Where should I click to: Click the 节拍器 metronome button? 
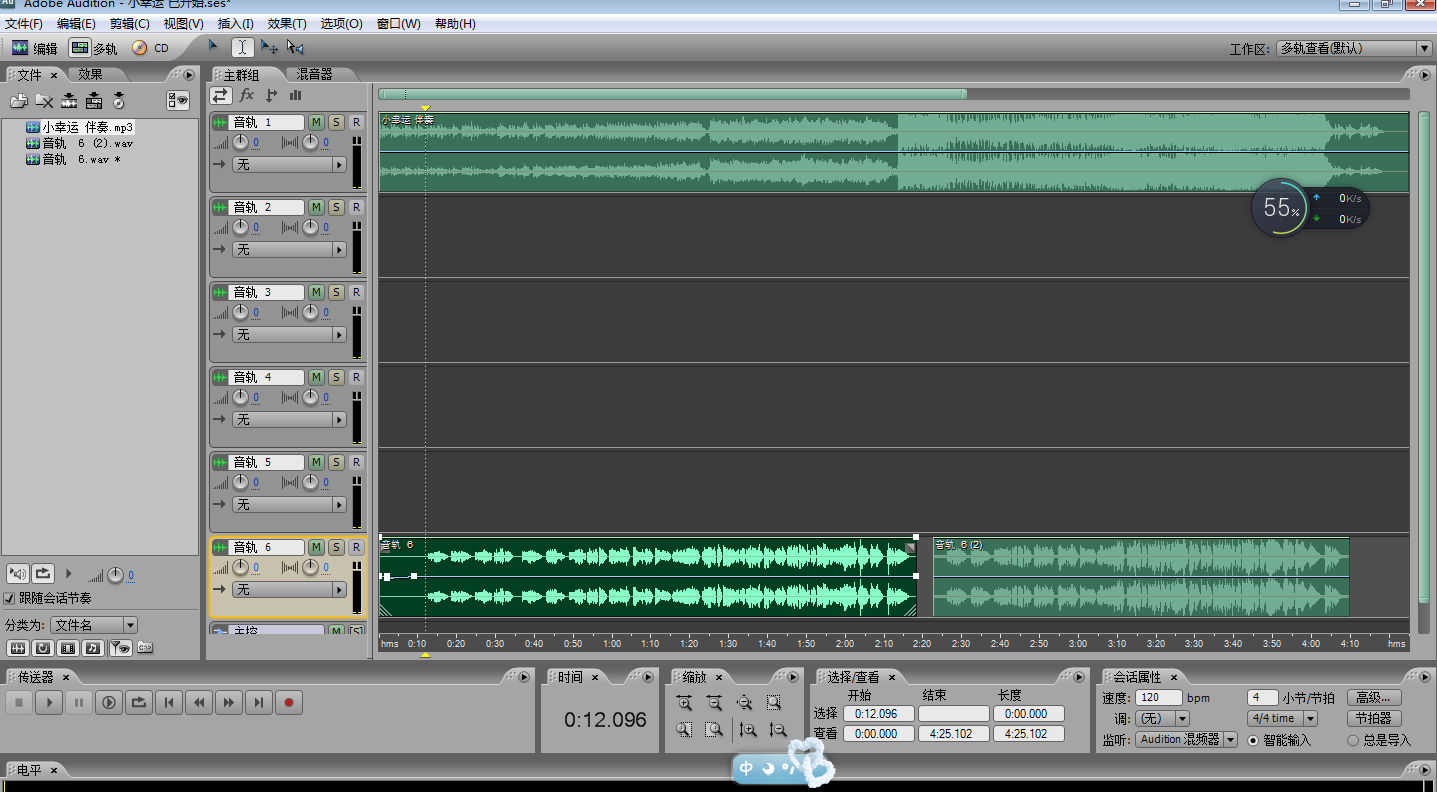point(1374,718)
